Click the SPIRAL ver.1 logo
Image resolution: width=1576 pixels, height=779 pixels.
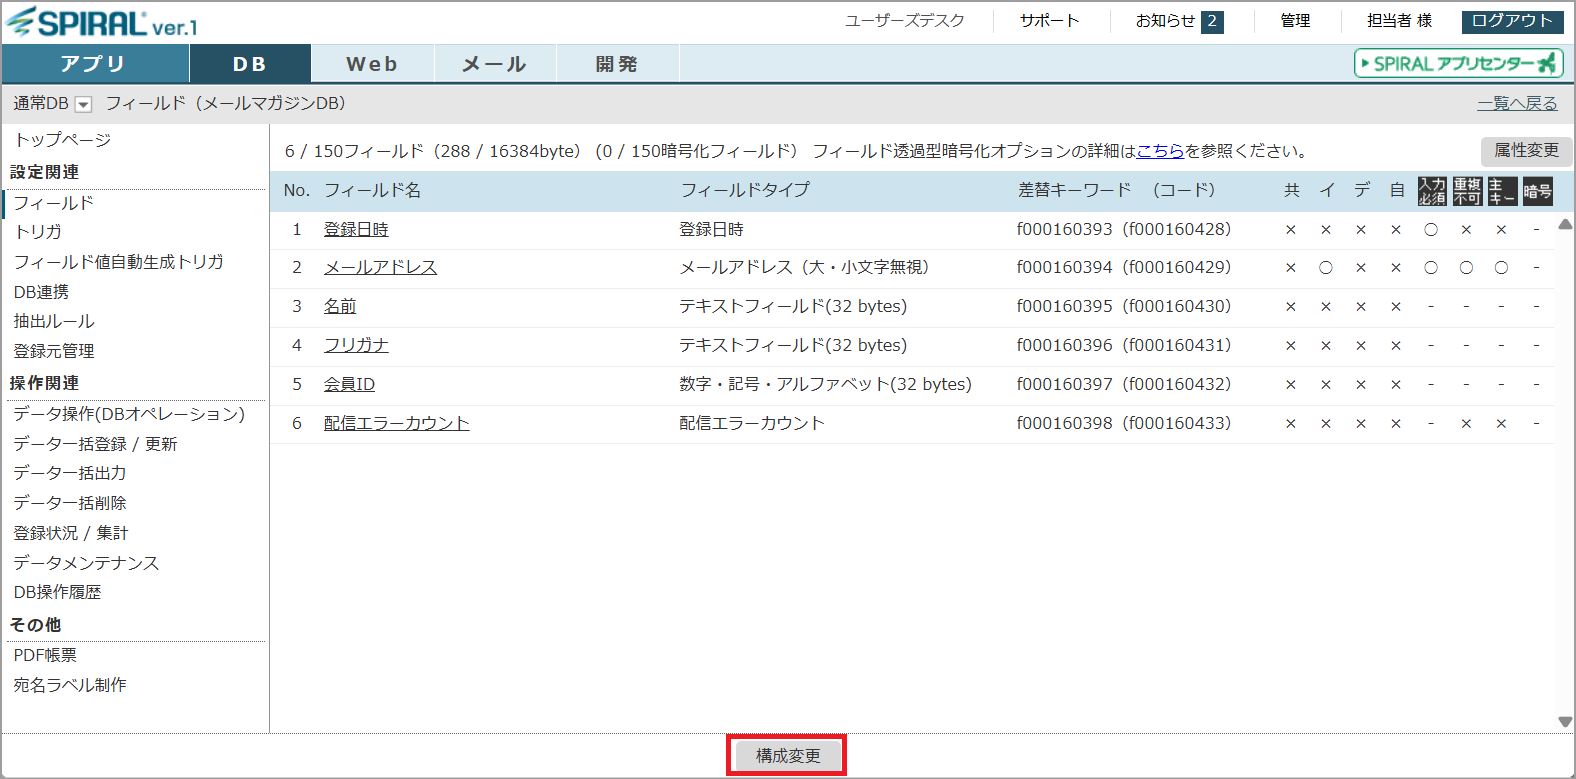[x=102, y=22]
